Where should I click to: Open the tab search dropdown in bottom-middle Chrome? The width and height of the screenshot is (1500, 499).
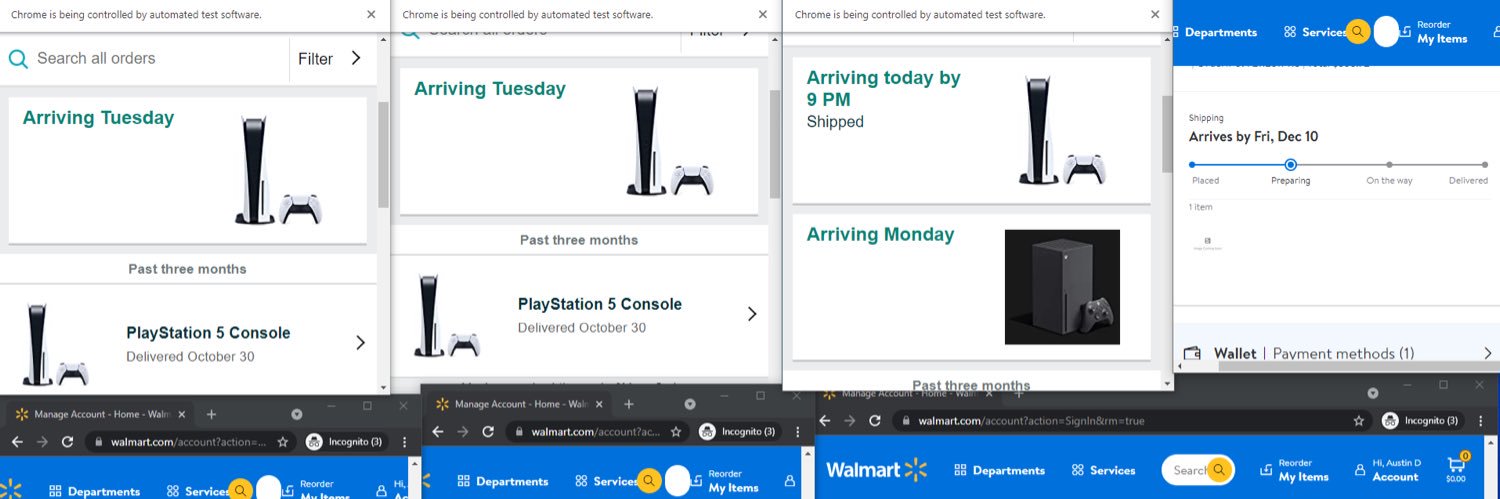coord(690,404)
